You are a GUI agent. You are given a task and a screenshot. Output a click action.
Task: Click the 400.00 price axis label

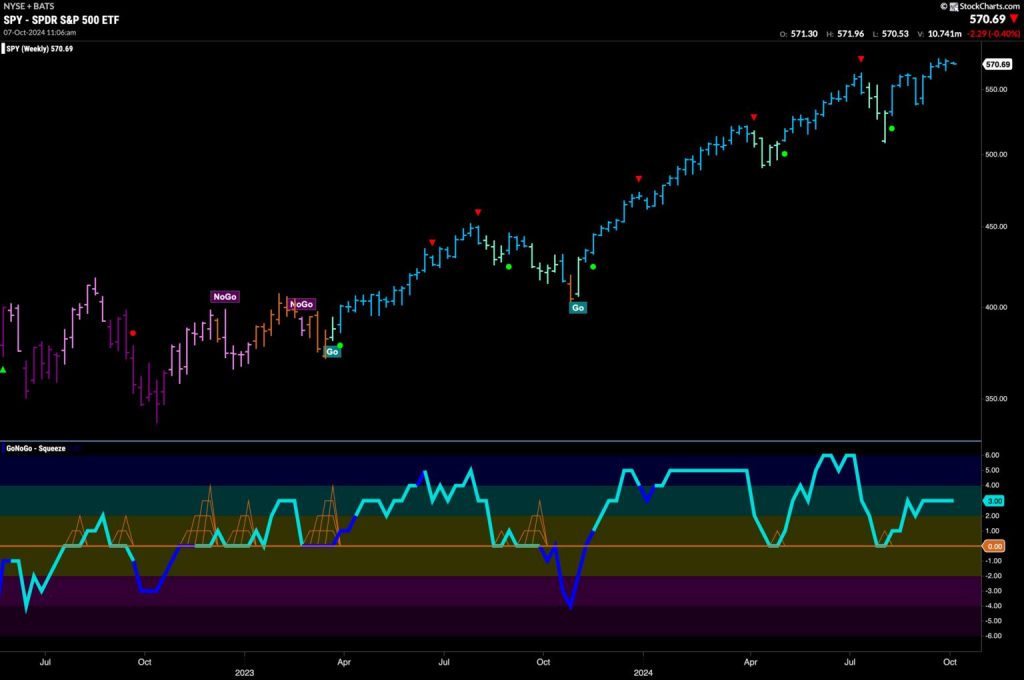coord(997,307)
